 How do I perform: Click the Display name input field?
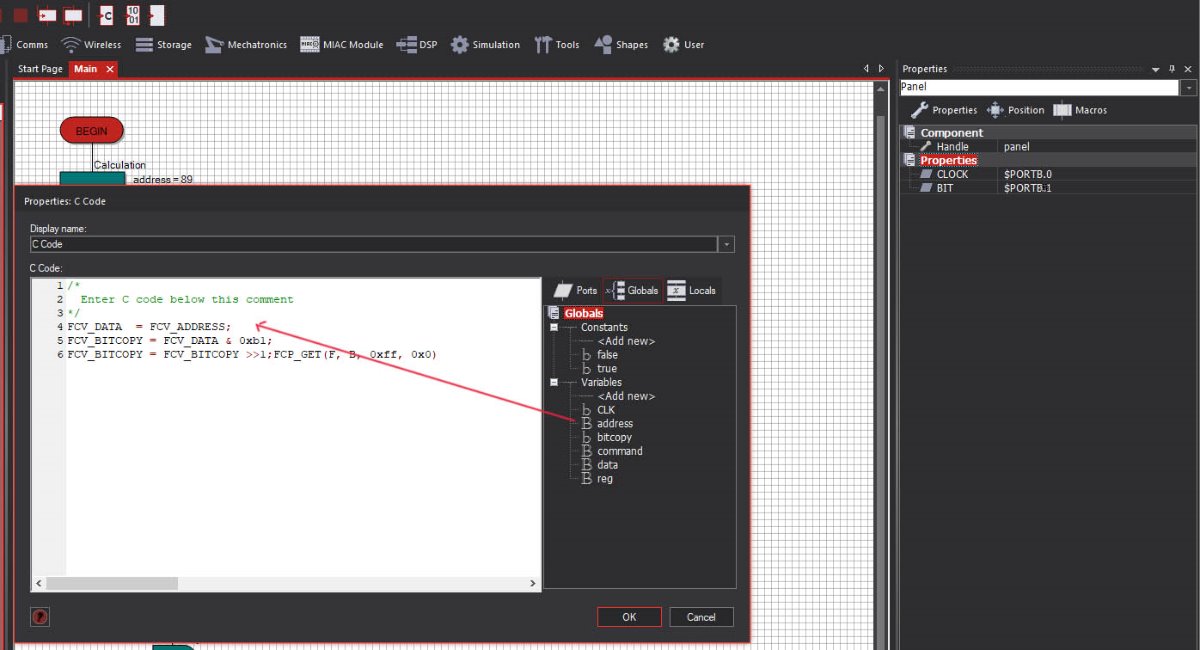coord(374,244)
